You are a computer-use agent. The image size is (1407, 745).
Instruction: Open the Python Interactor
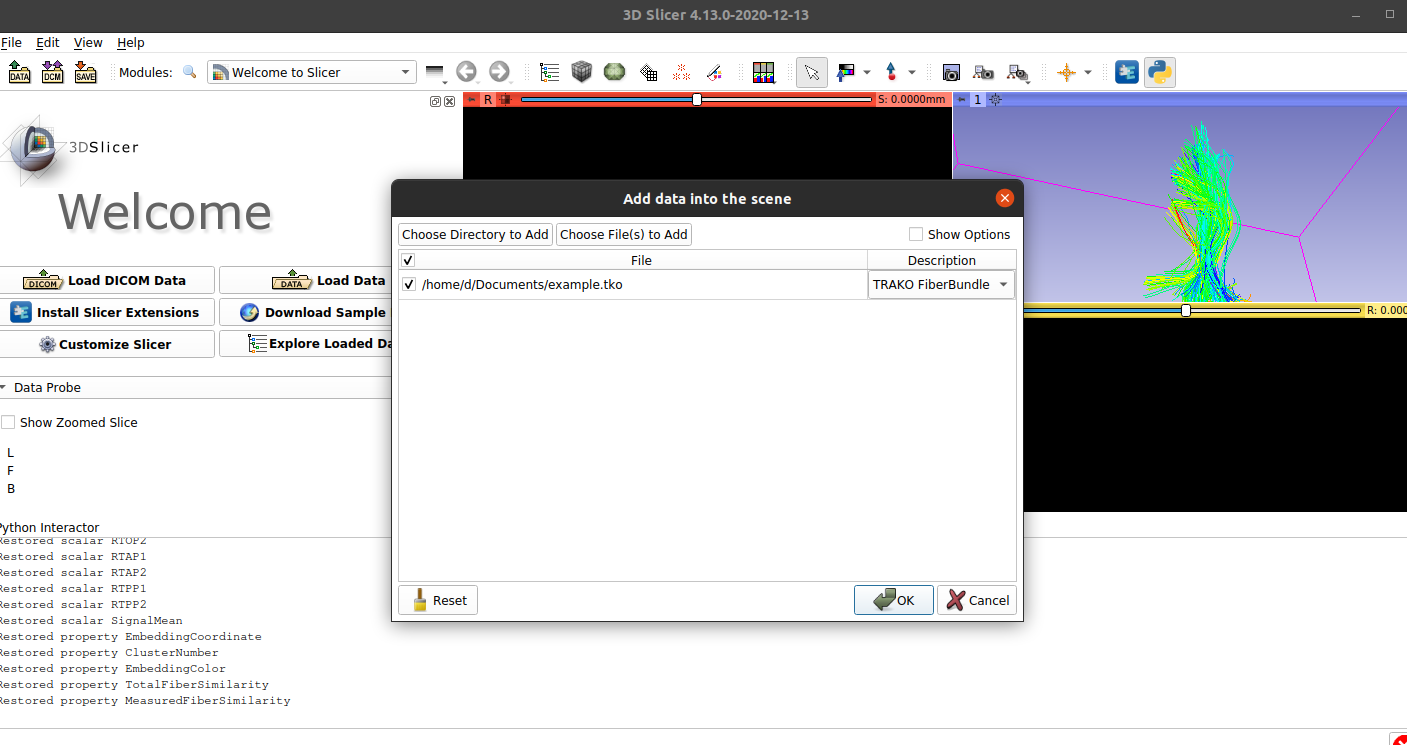[1159, 72]
